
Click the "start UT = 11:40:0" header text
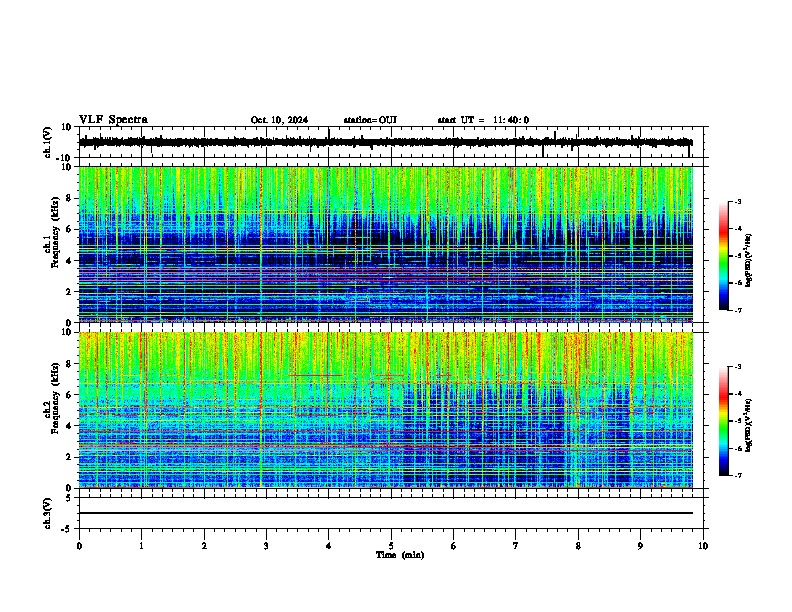pos(483,120)
